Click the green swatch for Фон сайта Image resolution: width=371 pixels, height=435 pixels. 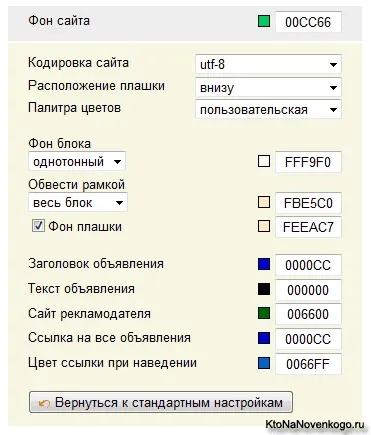pyautogui.click(x=264, y=22)
